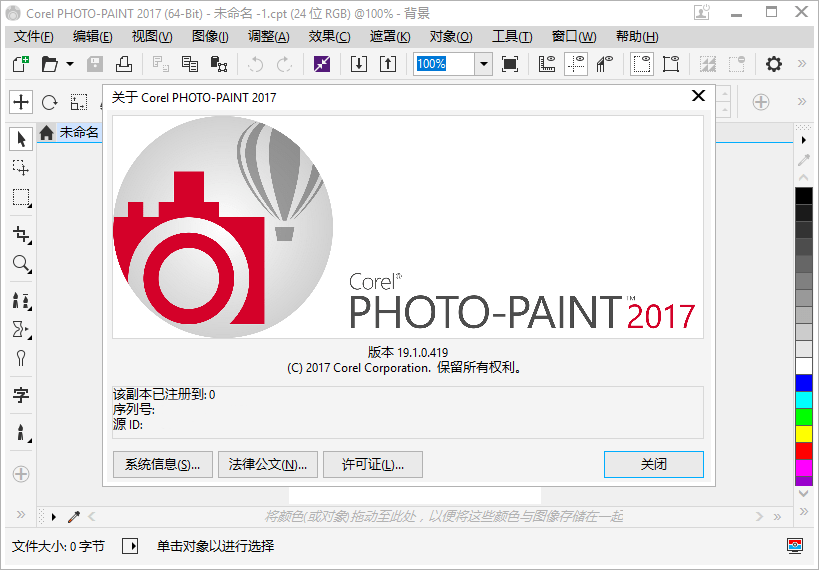
Task: Click the property bar position plus icon
Action: (x=21, y=102)
